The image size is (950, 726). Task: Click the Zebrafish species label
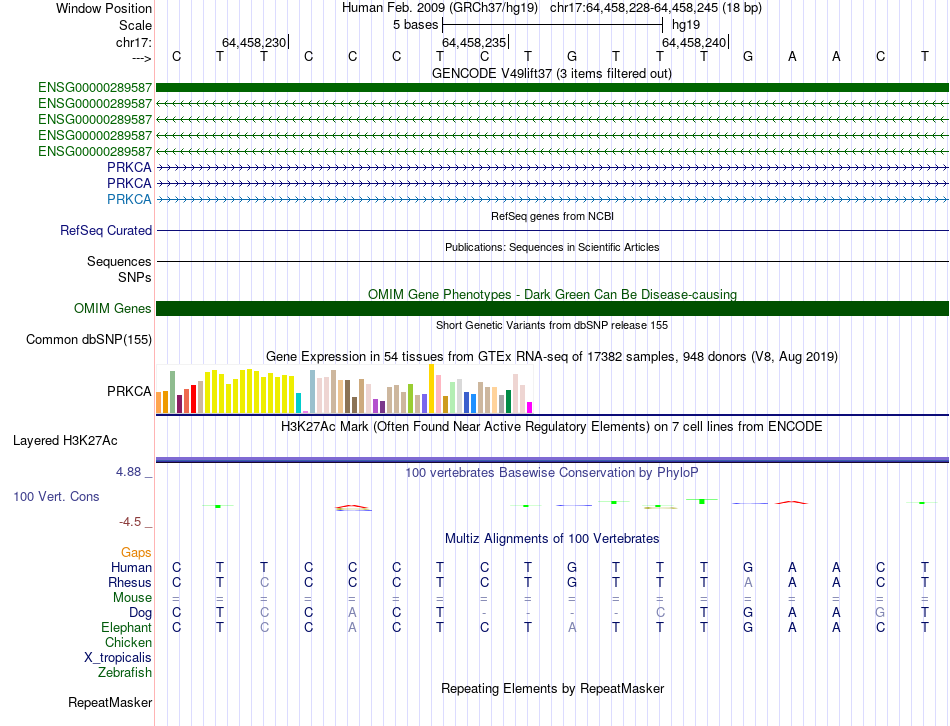pos(125,673)
